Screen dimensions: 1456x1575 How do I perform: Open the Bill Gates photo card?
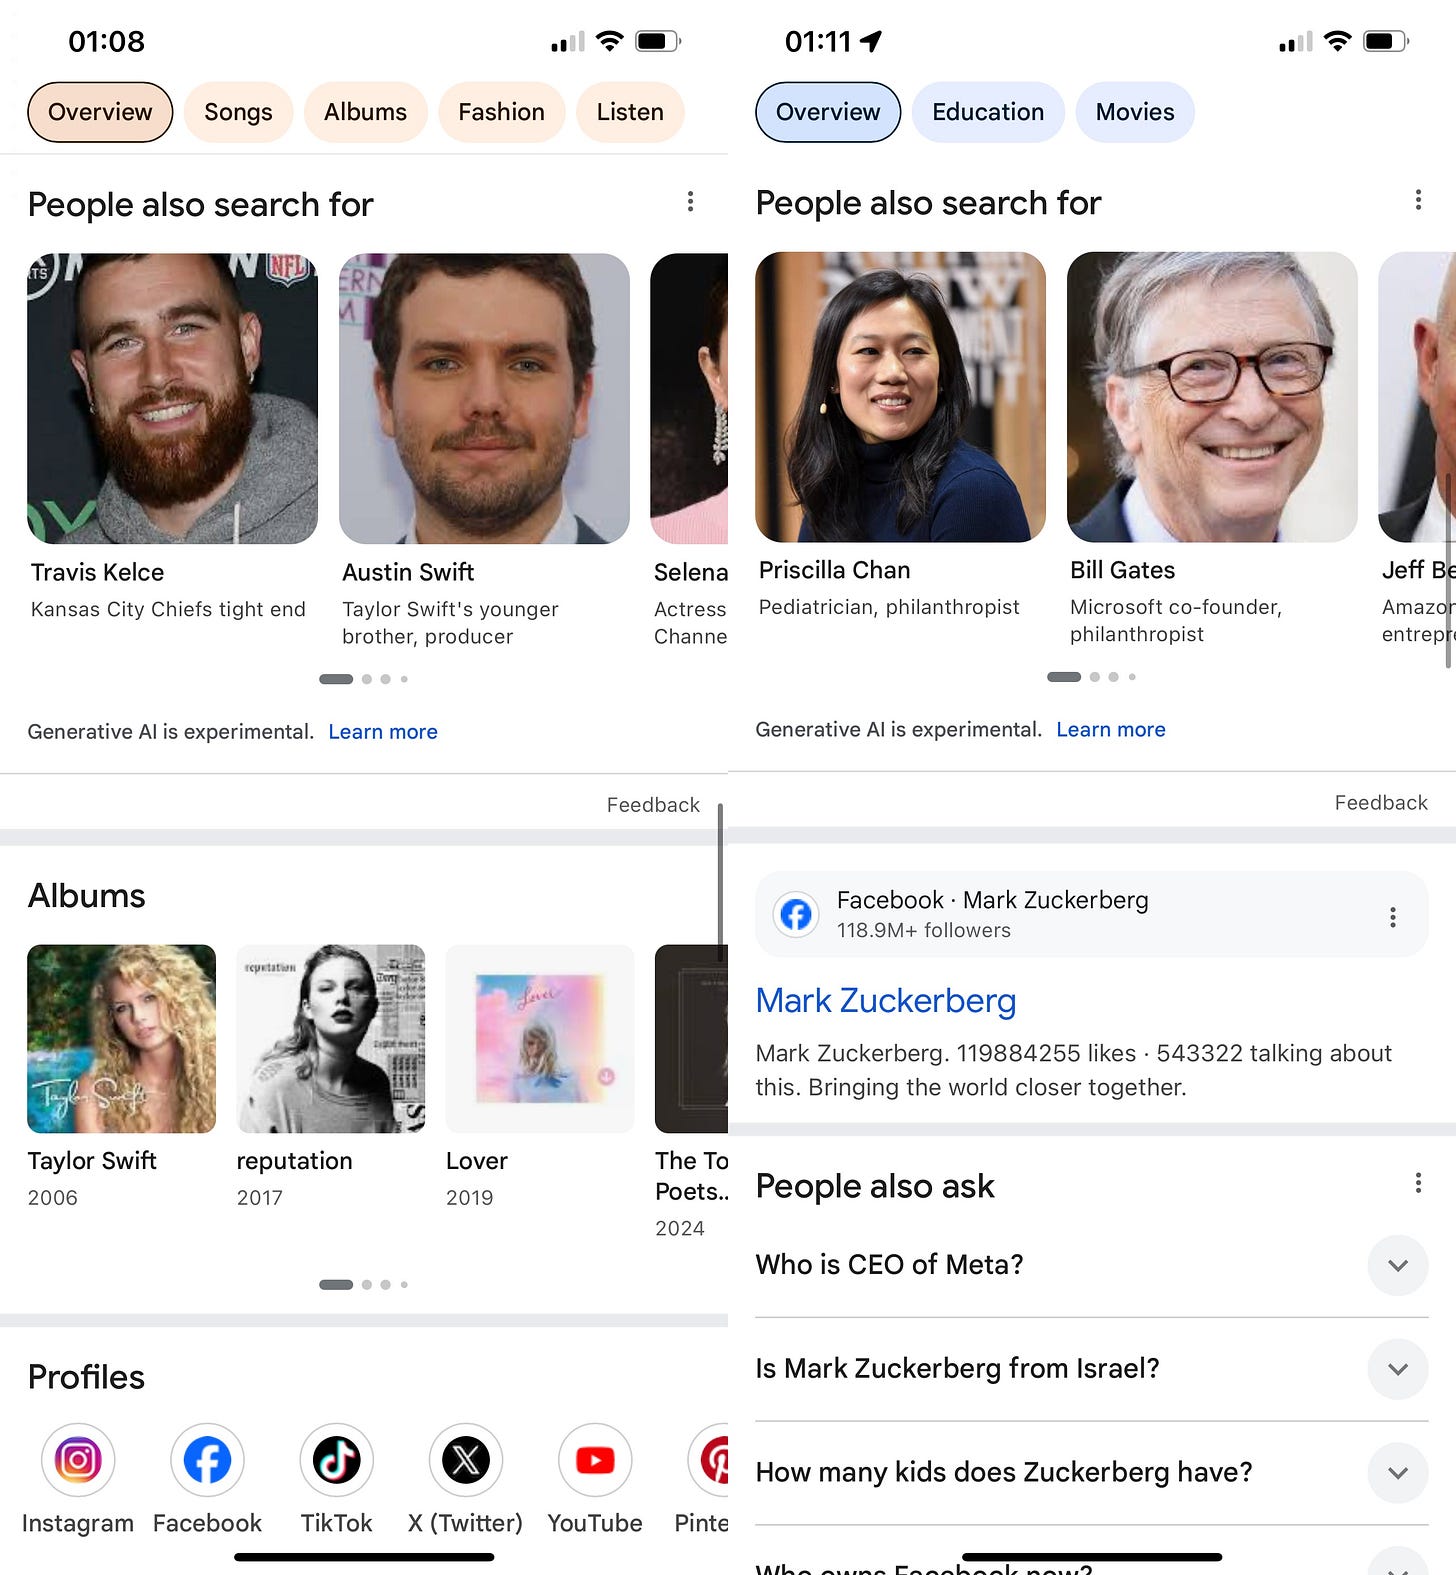[x=1212, y=396]
